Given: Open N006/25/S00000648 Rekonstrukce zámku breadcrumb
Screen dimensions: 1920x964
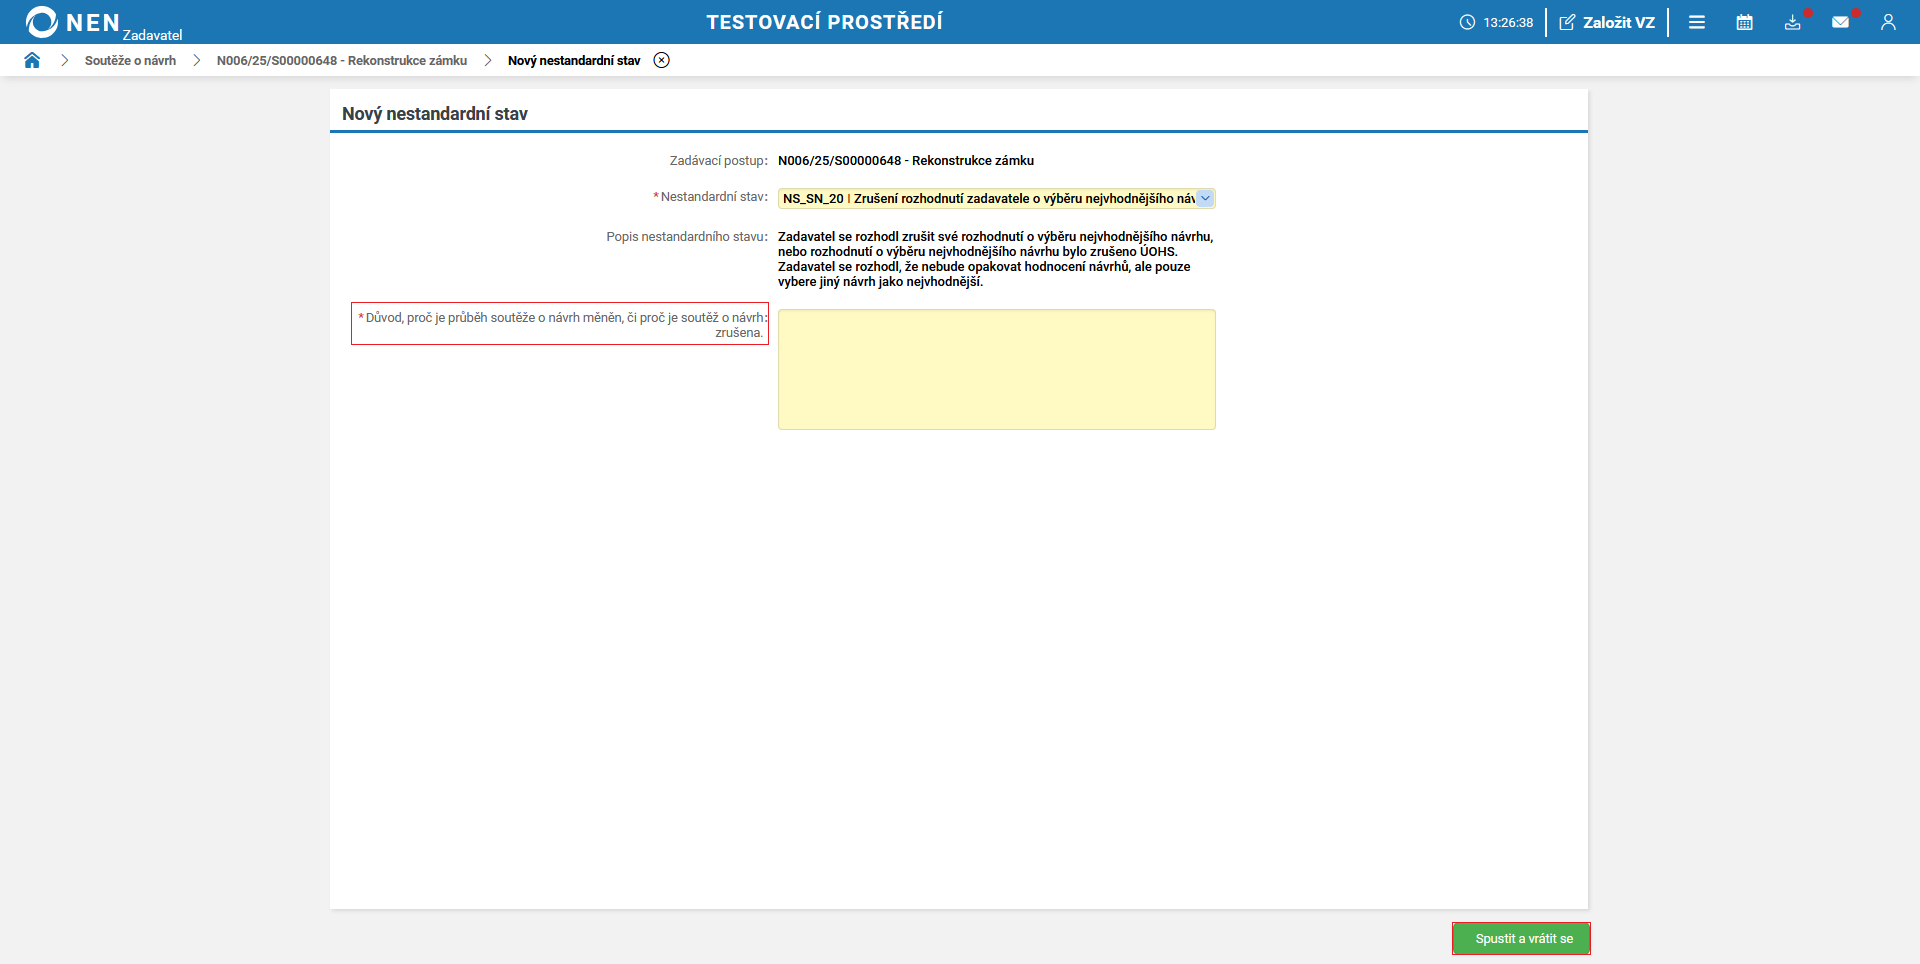Looking at the screenshot, I should [342, 60].
